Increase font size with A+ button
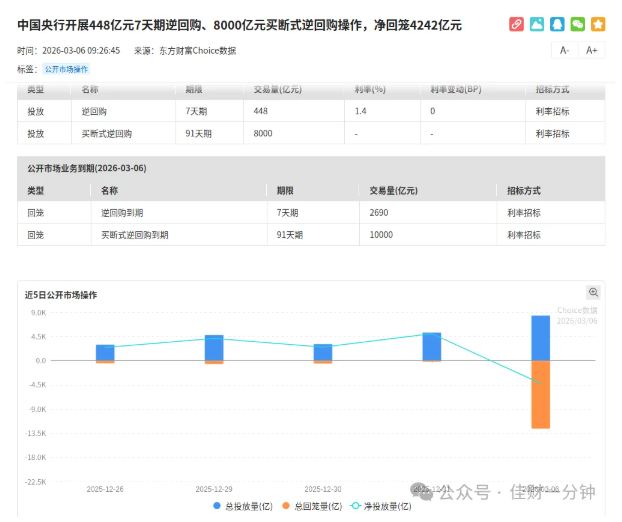The height and width of the screenshot is (522, 622). 591,50
